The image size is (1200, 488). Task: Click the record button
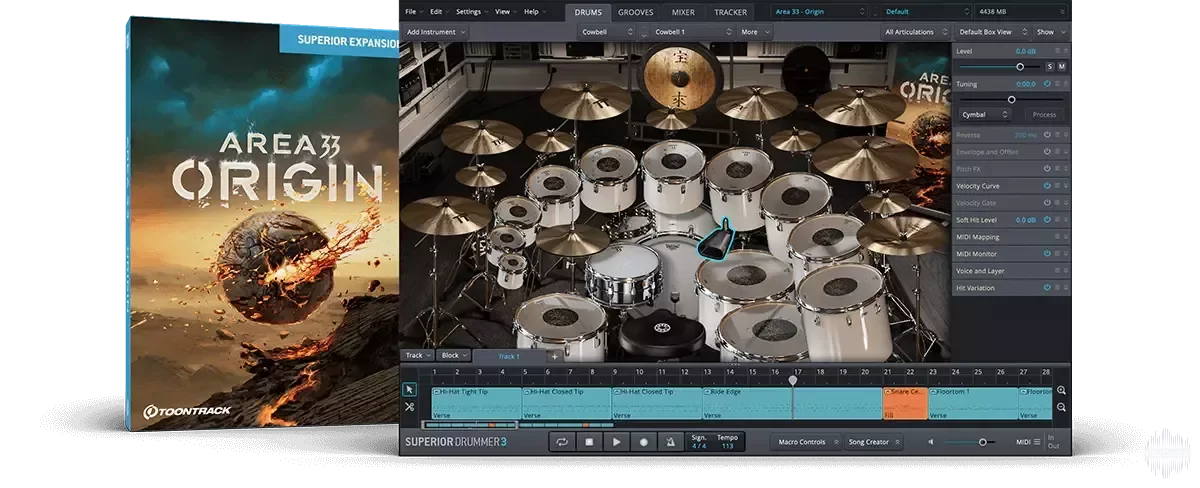click(644, 442)
